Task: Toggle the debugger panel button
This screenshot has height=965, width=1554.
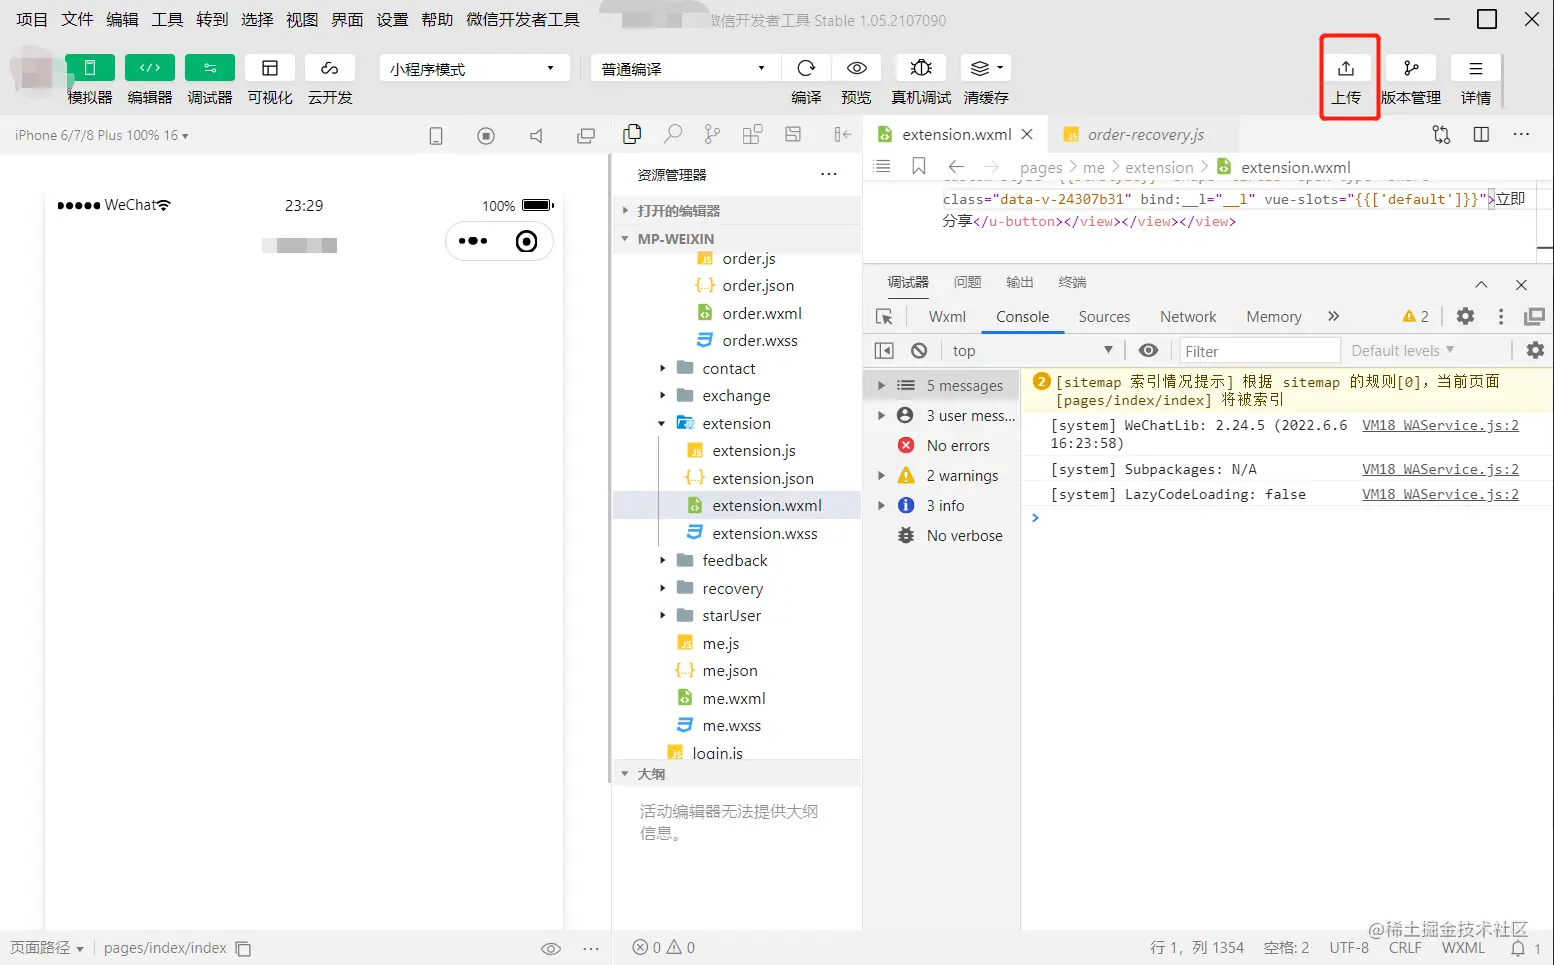Action: coord(210,68)
